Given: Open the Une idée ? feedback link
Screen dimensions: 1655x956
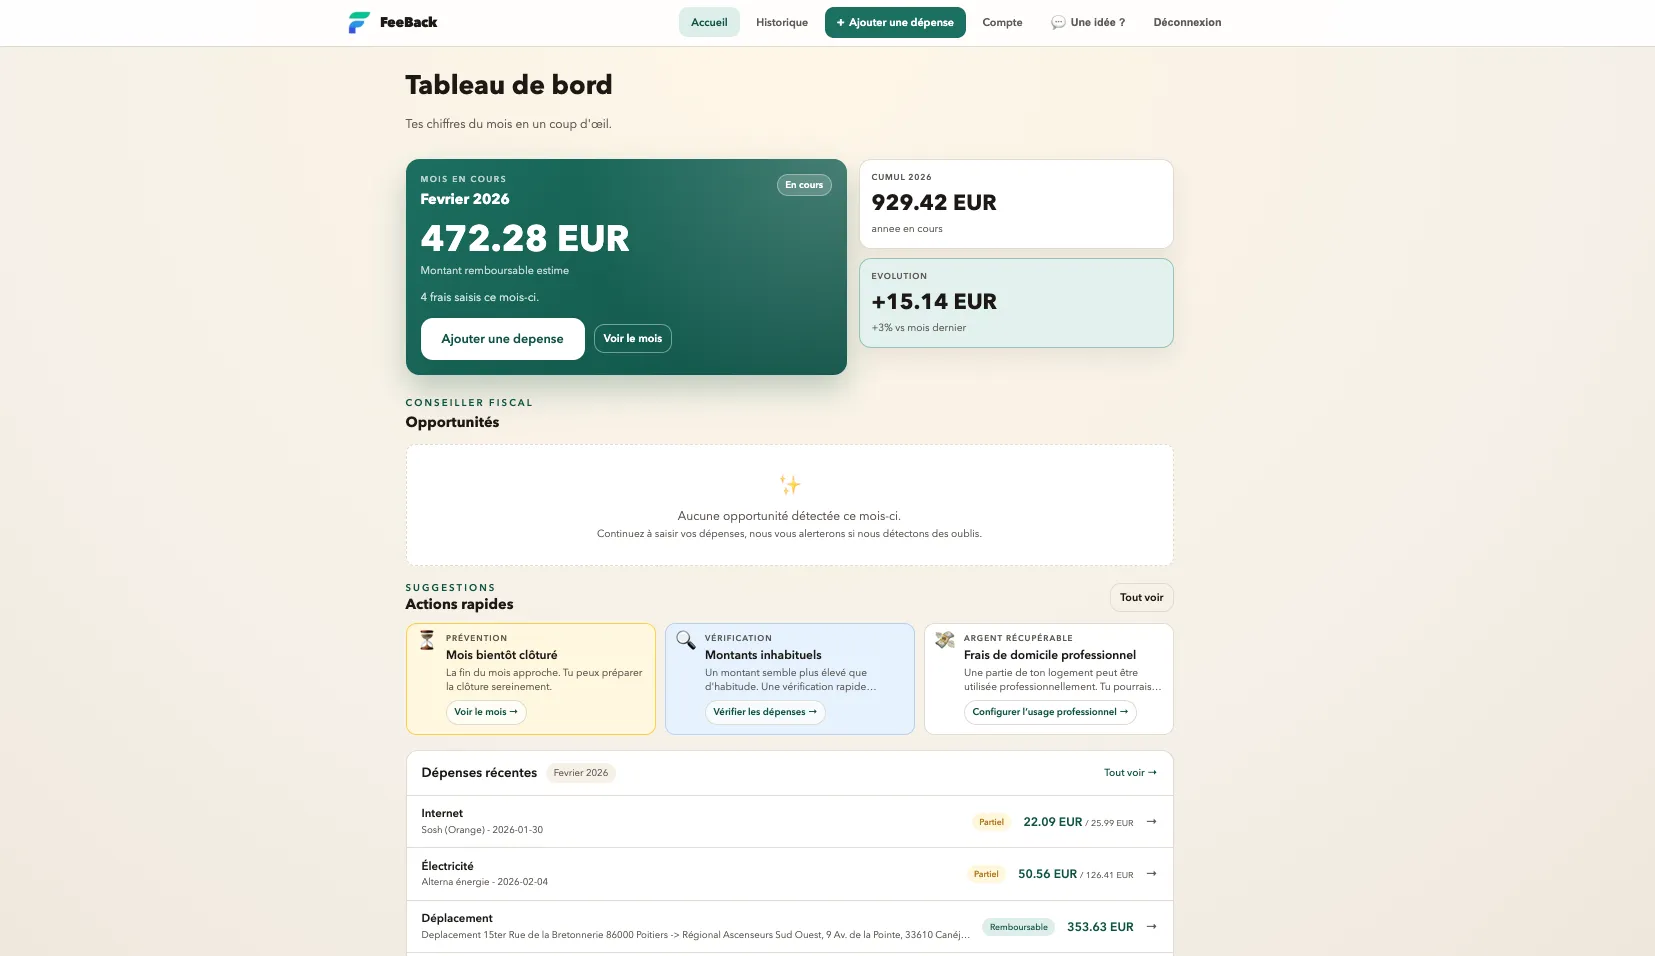Looking at the screenshot, I should (x=1088, y=22).
